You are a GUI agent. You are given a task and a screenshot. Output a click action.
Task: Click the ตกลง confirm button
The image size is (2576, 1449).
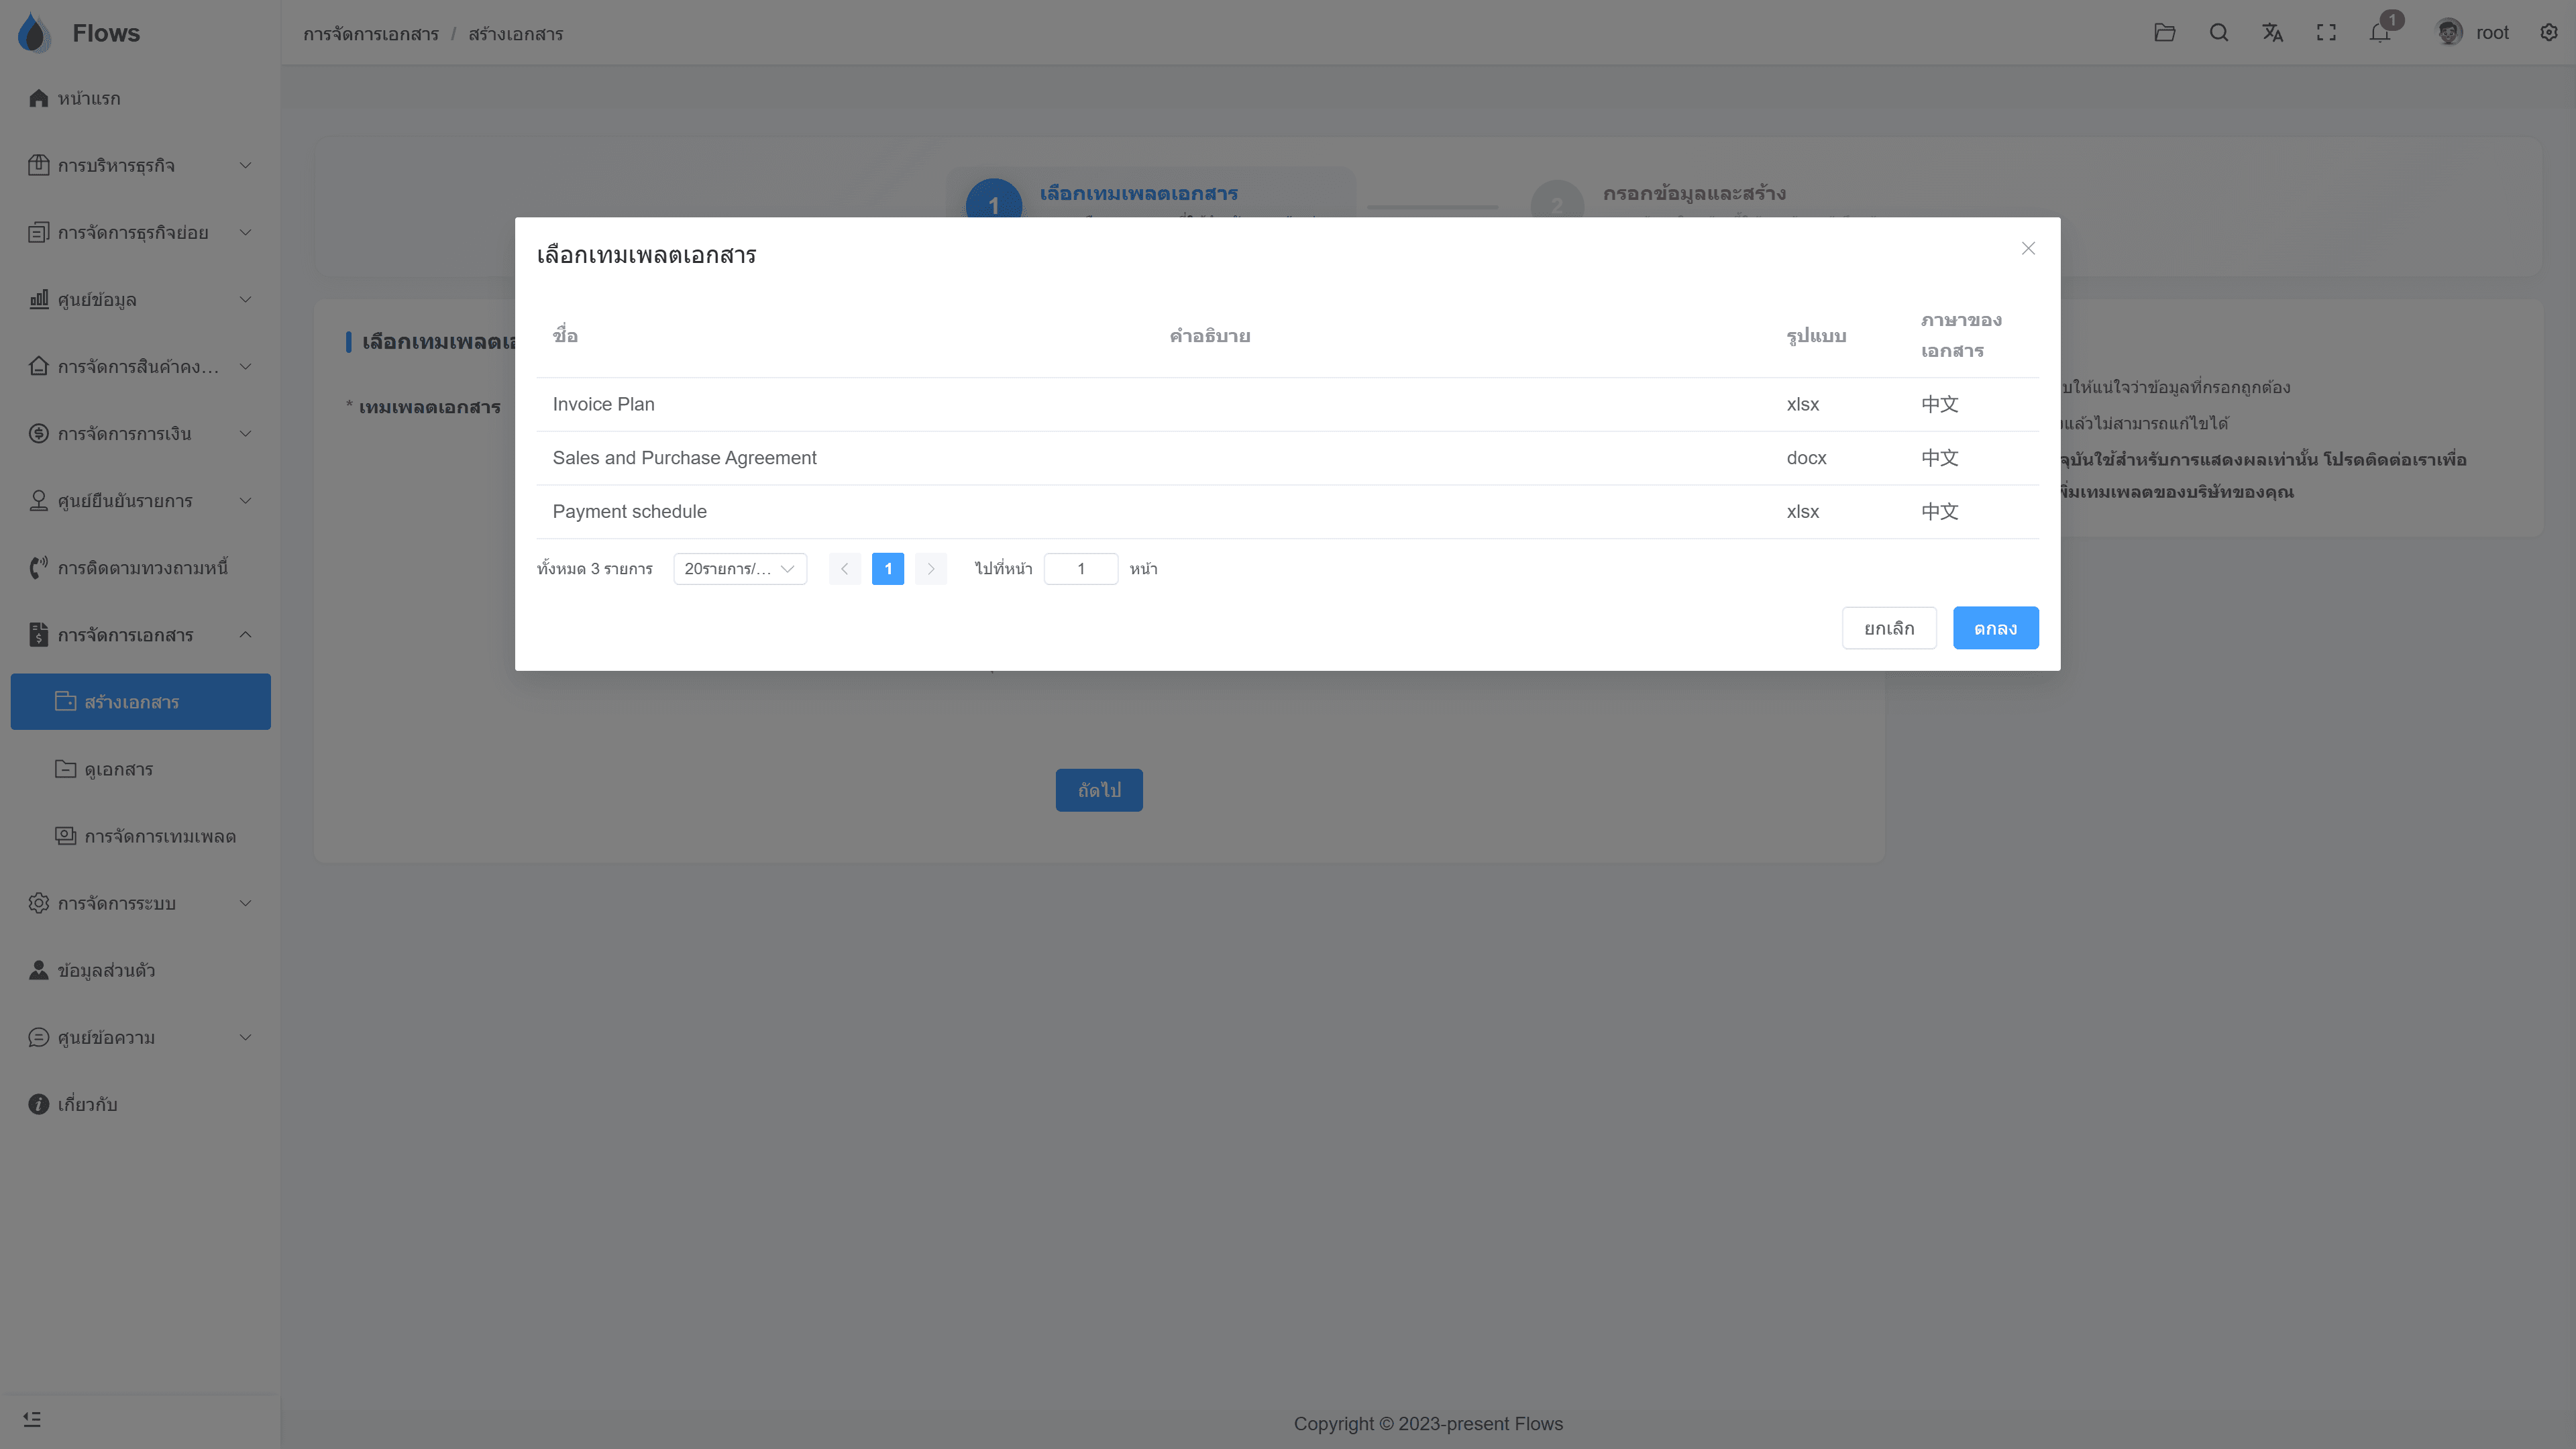pos(1995,628)
